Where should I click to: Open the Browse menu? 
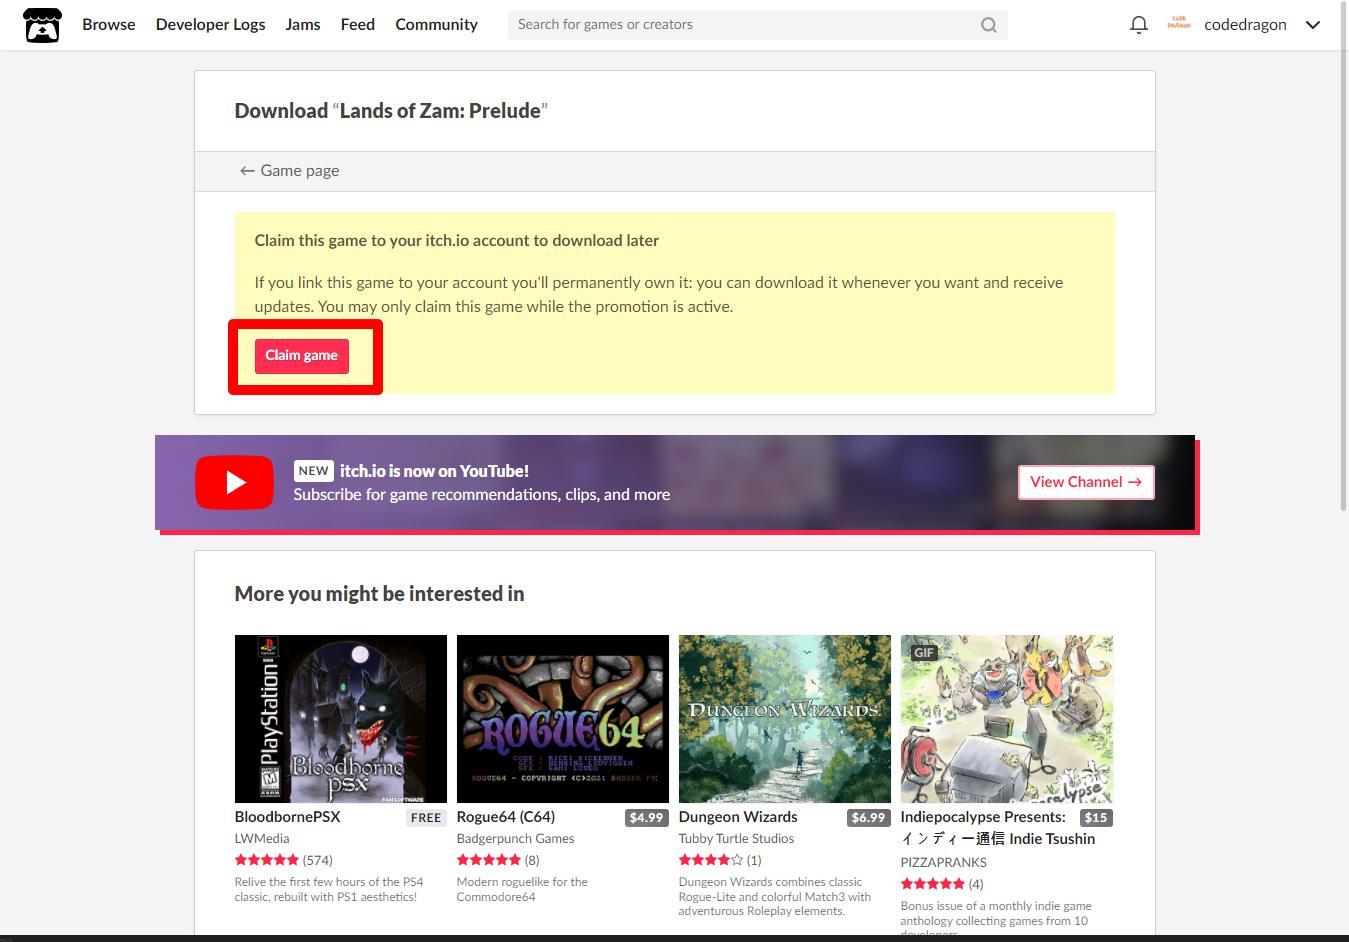tap(109, 25)
